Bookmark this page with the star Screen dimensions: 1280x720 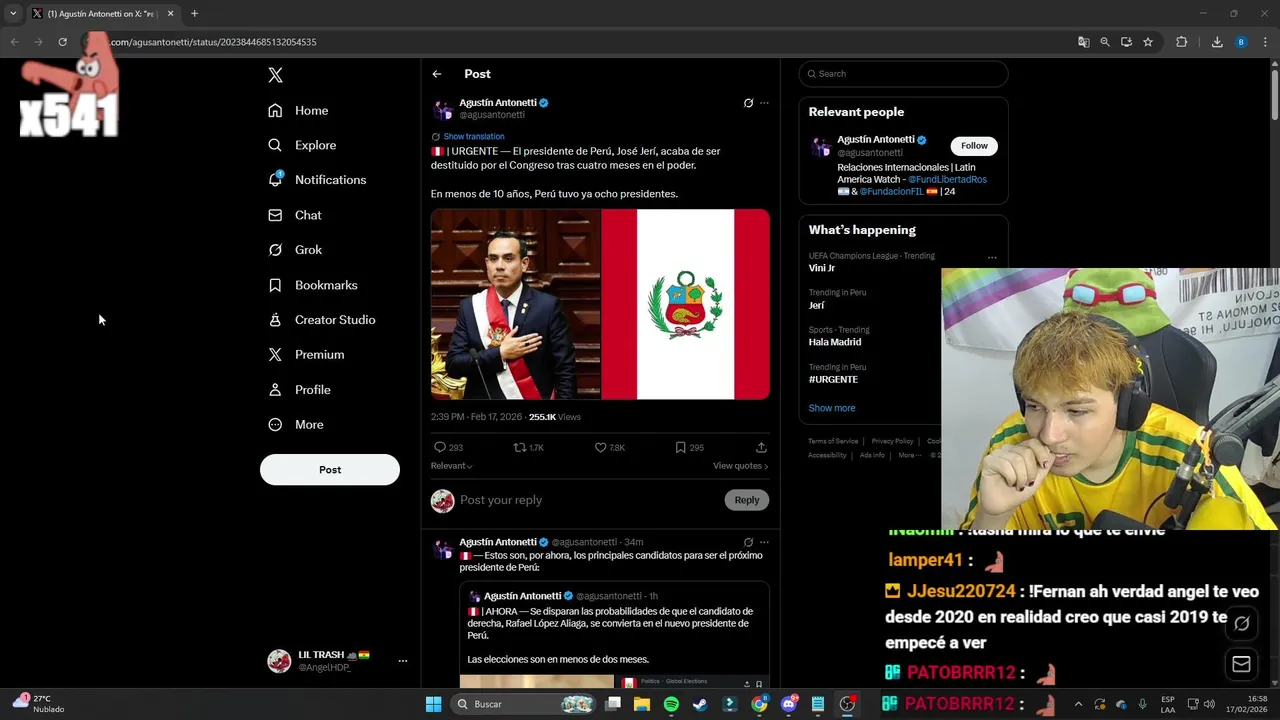[1148, 42]
